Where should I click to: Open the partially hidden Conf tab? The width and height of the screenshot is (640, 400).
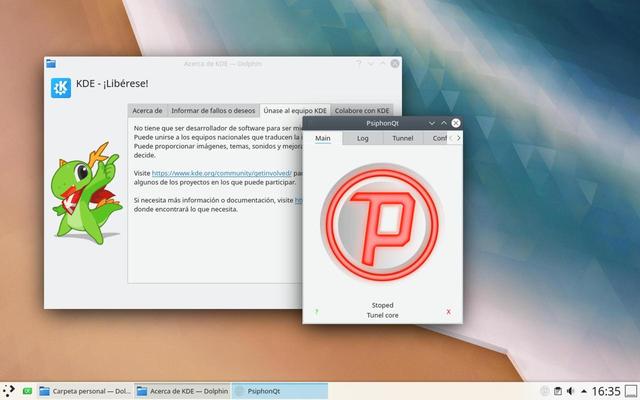tap(437, 138)
